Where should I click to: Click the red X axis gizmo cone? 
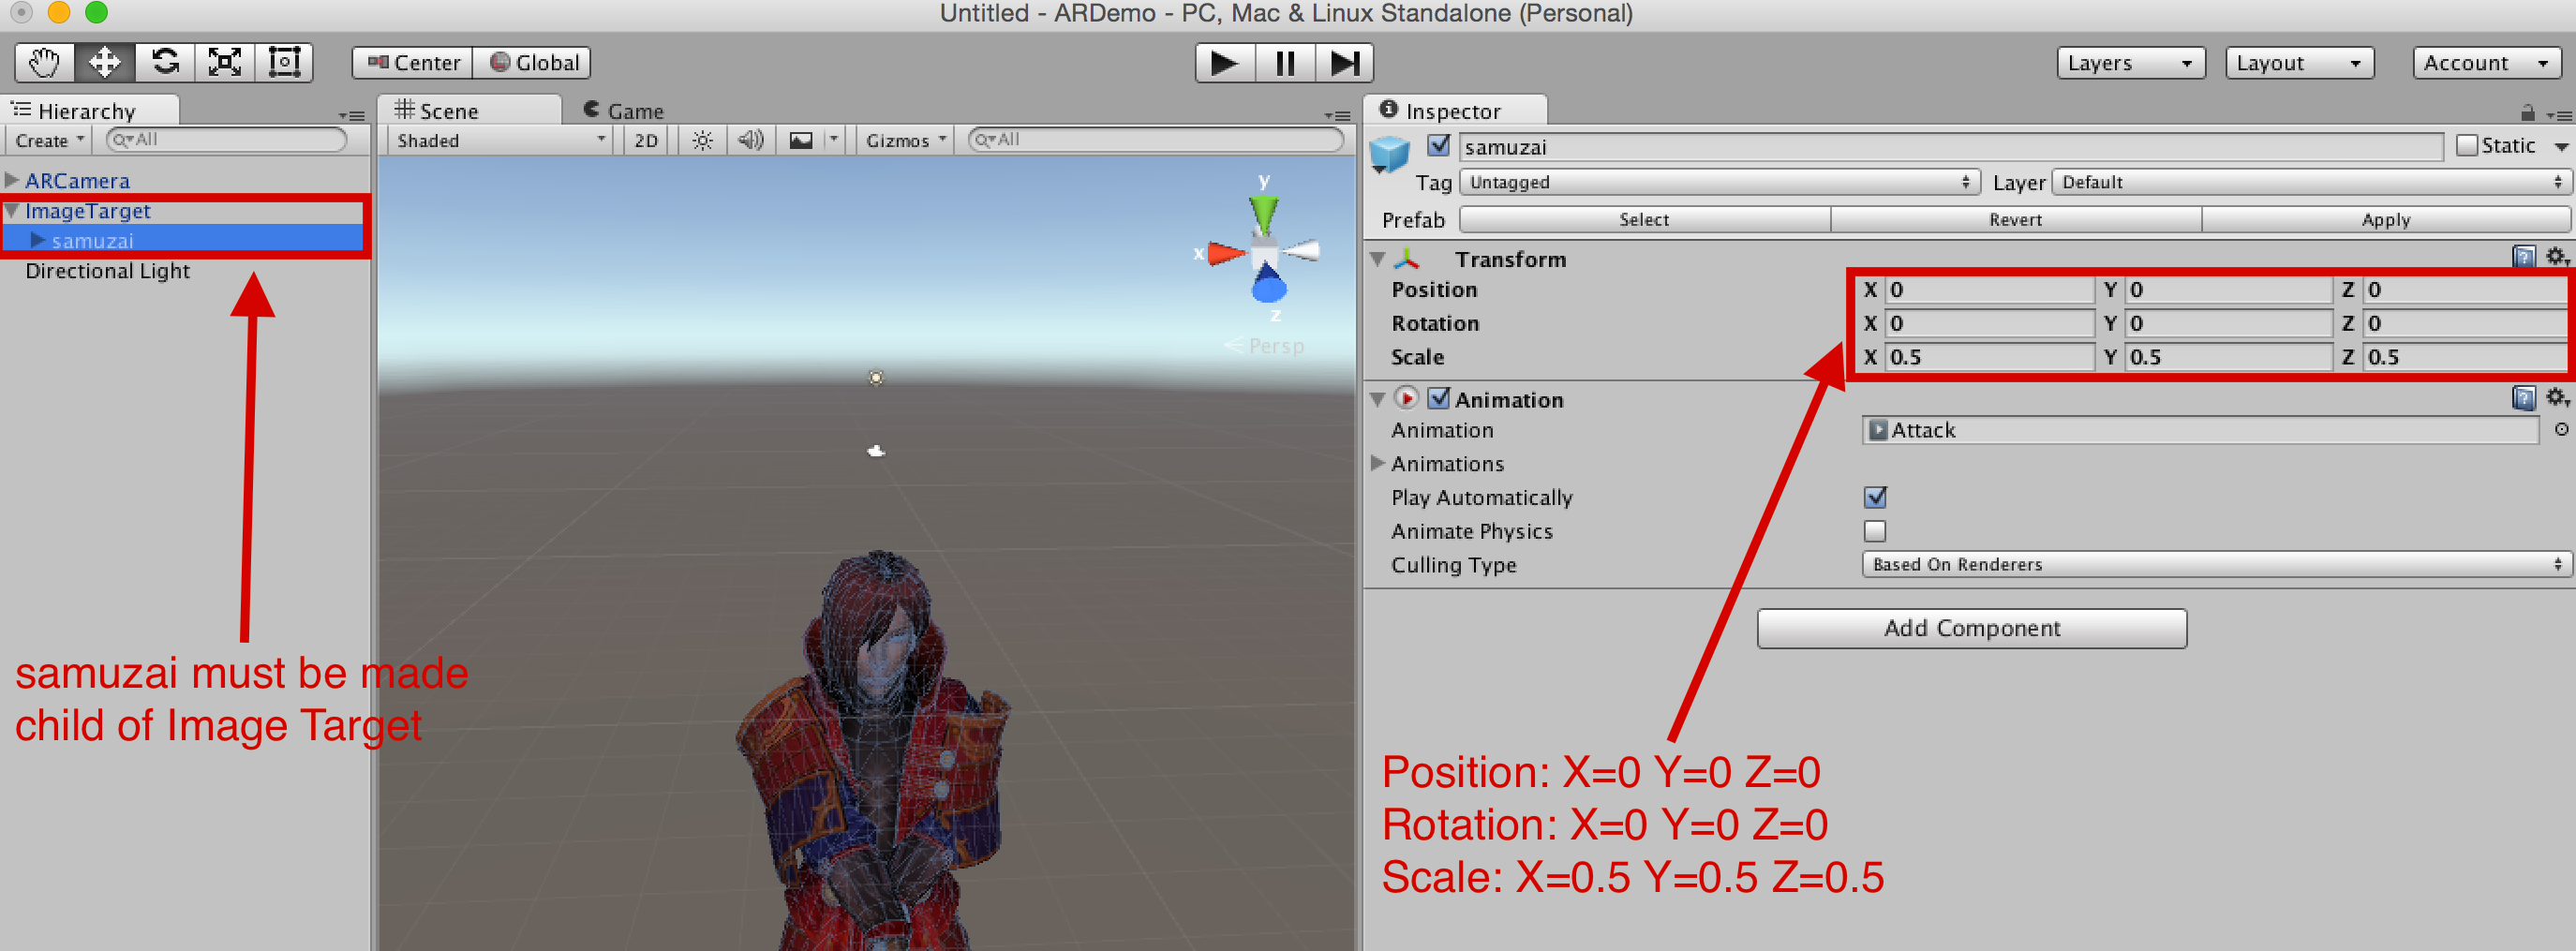click(1226, 254)
